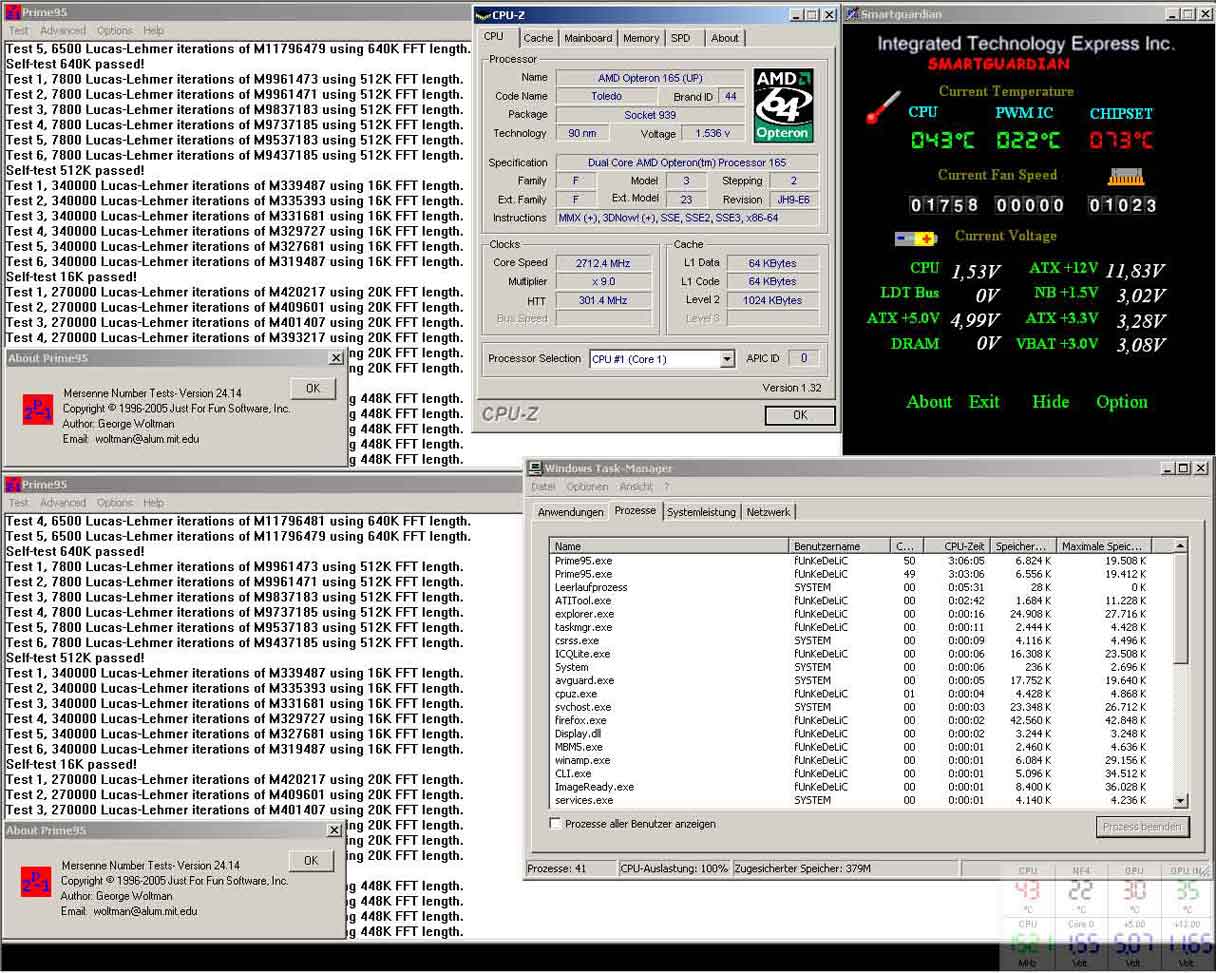Click the HTT 301.4 MHz value in CPU-Z
This screenshot has width=1216, height=973.
[604, 300]
